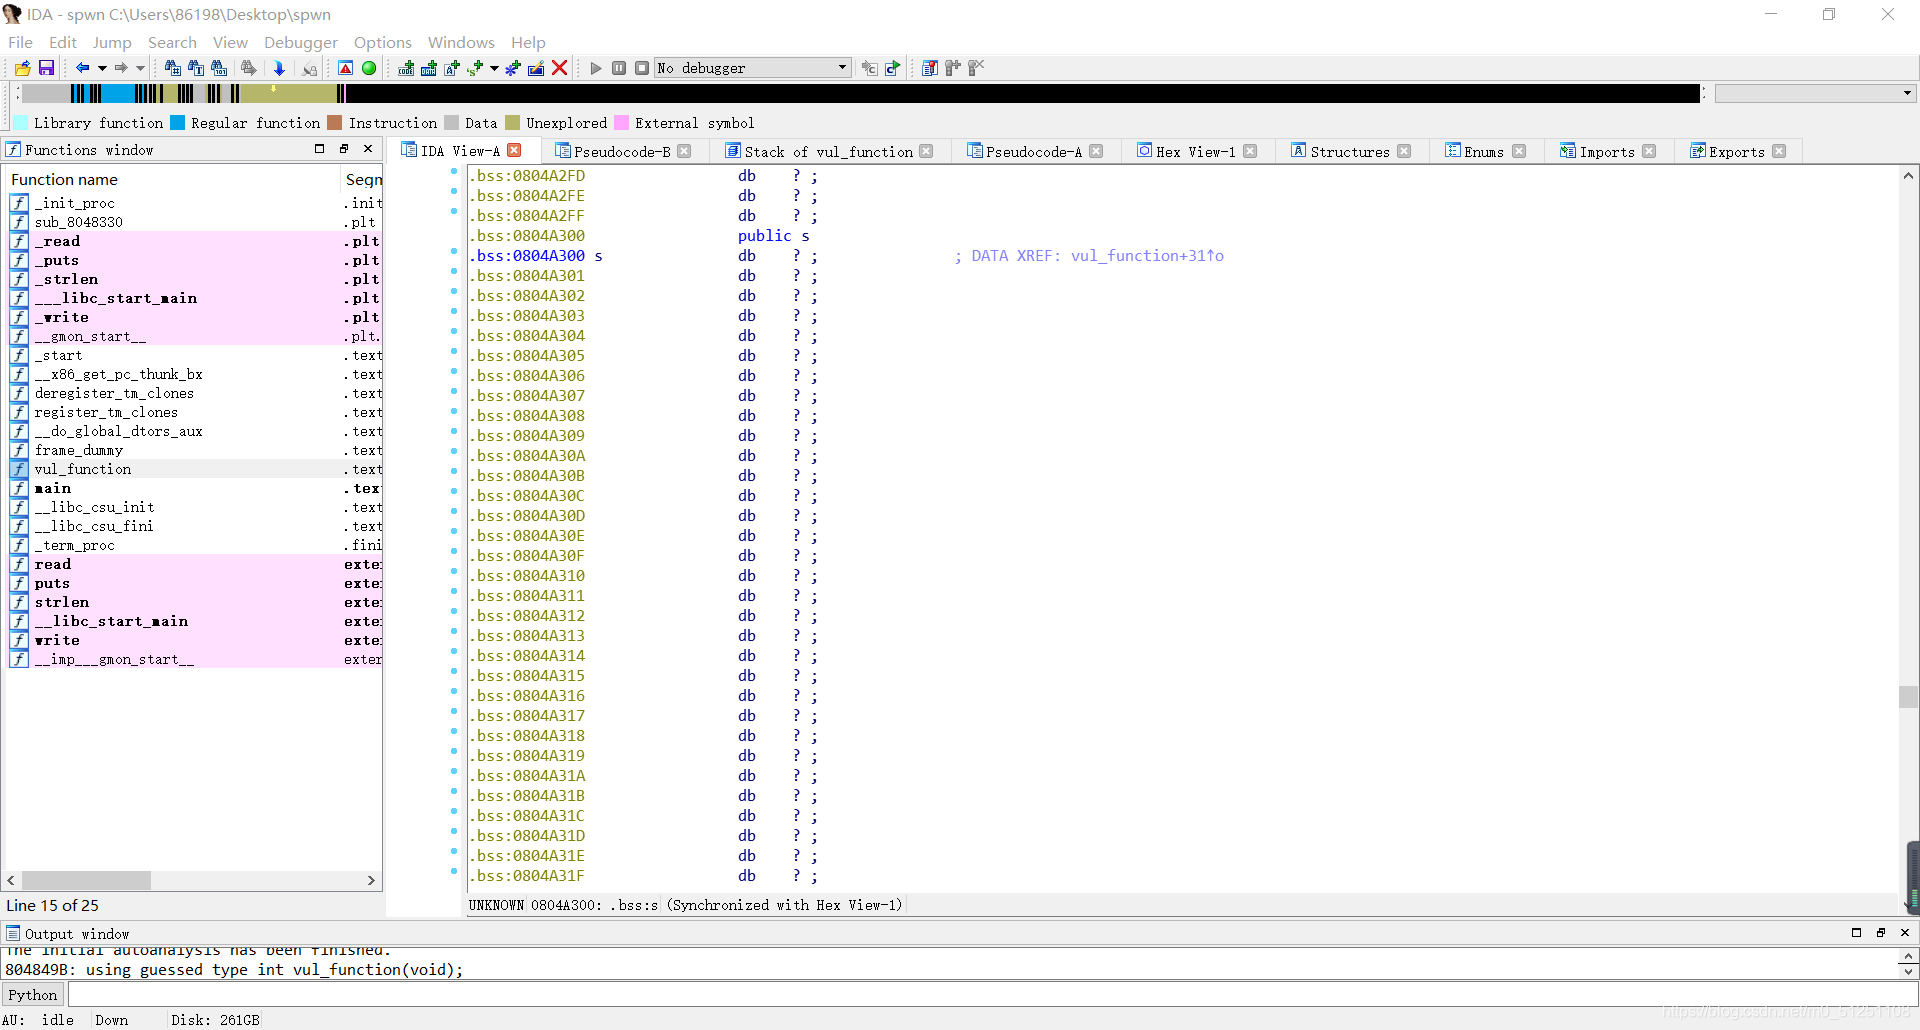Float the Functions window panel
The height and width of the screenshot is (1030, 1920).
coord(343,149)
